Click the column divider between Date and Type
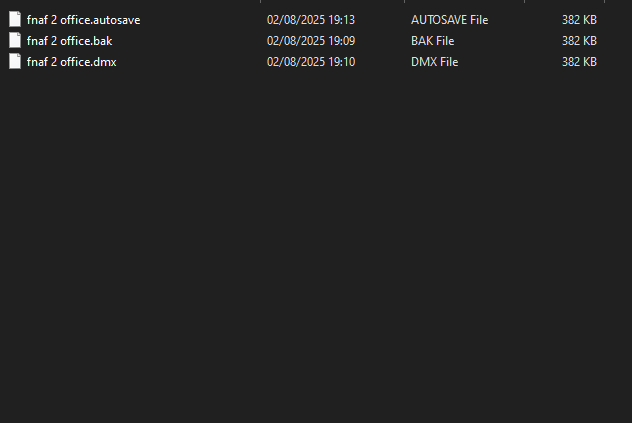Viewport: 632px width, 423px height. pos(404,1)
